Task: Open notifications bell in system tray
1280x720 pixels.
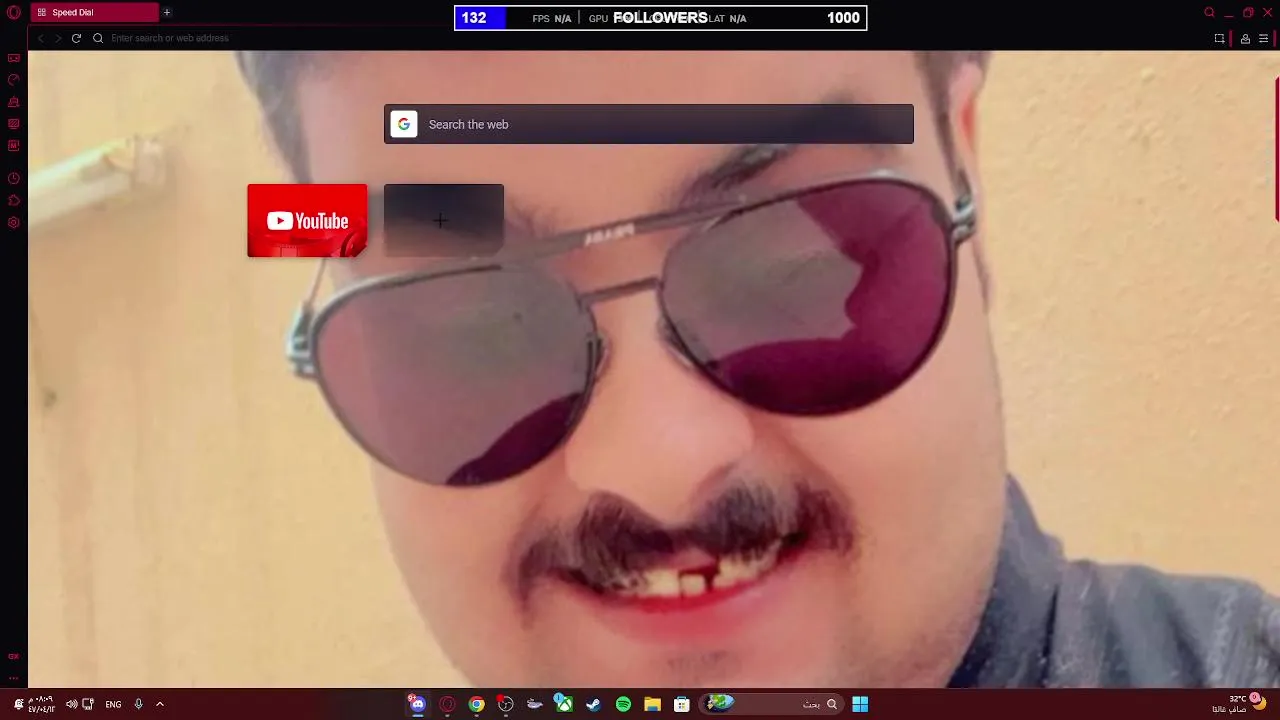Action: 18,704
